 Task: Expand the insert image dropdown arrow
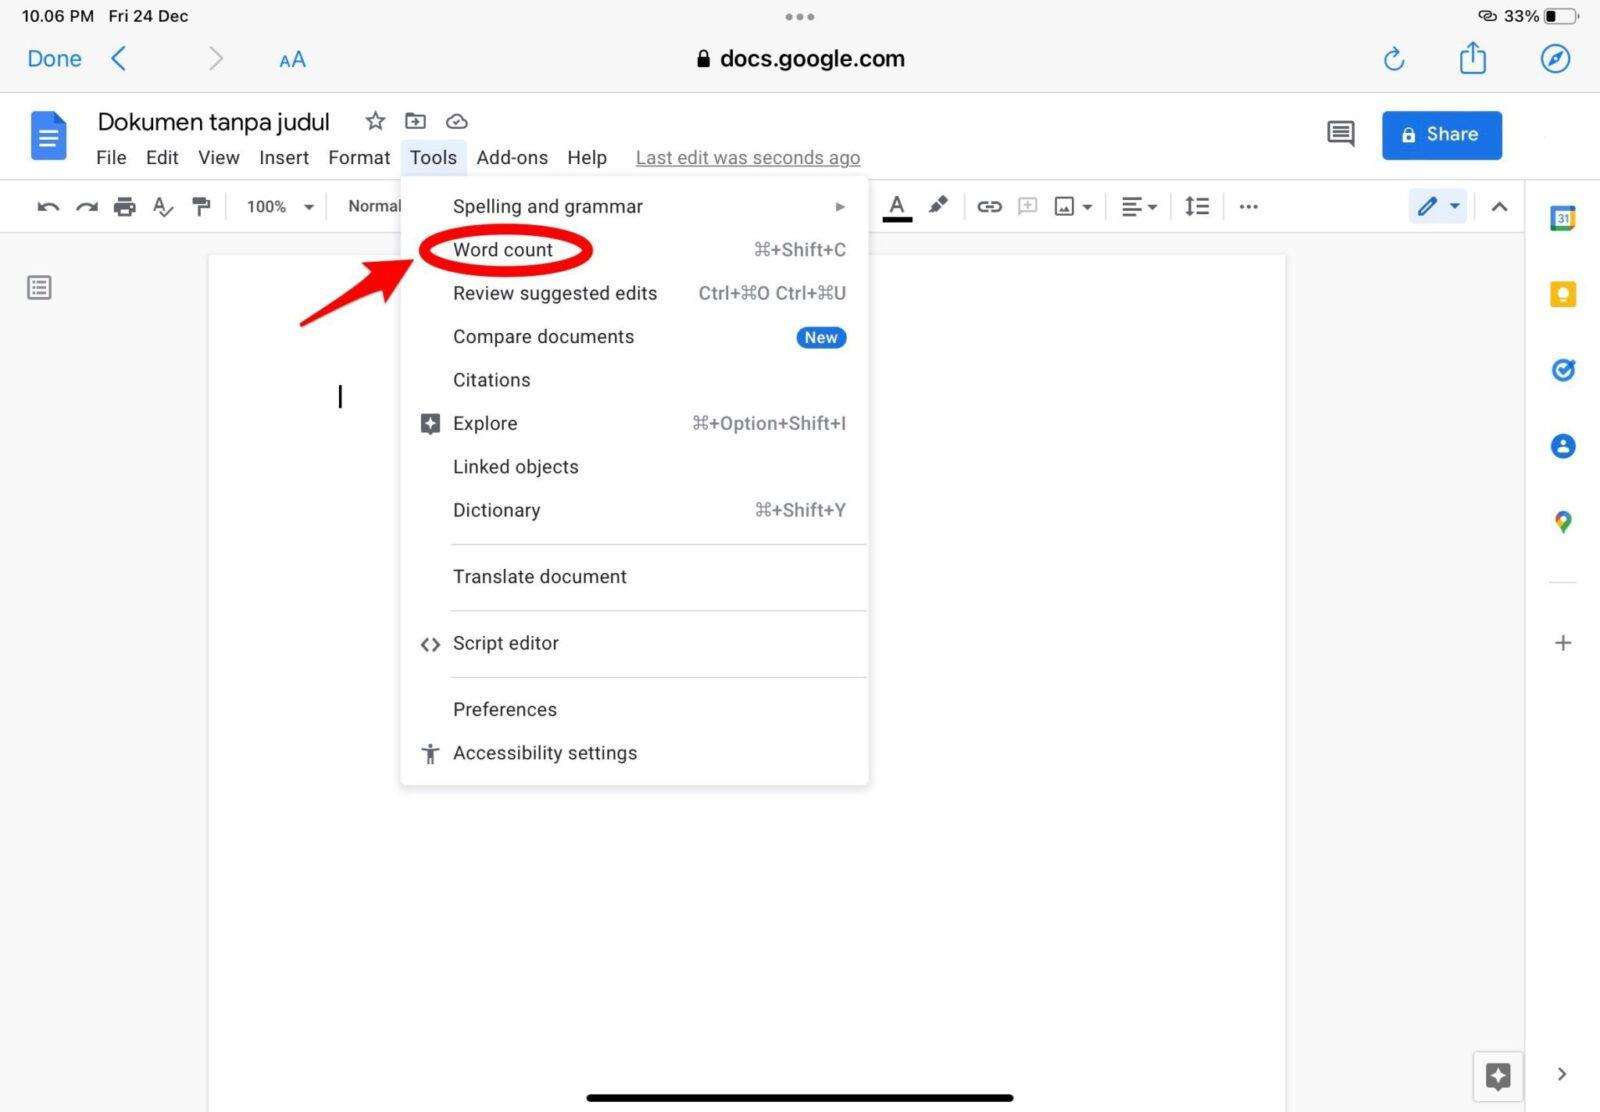pyautogui.click(x=1088, y=207)
